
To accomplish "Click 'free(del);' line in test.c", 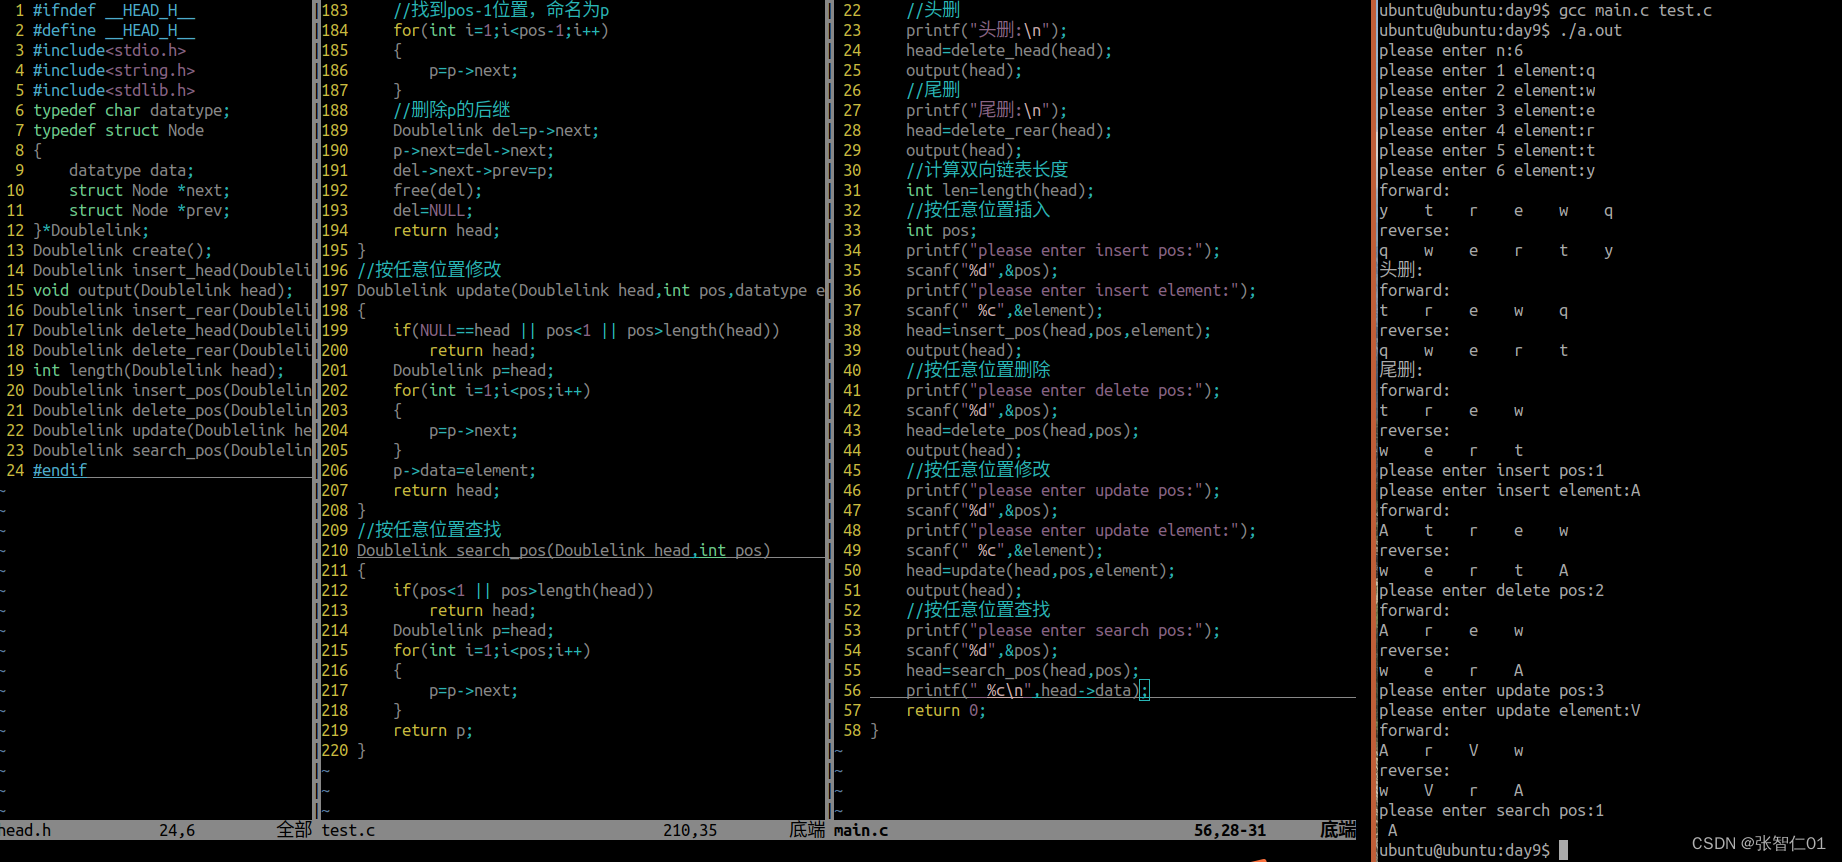I will click(x=437, y=190).
